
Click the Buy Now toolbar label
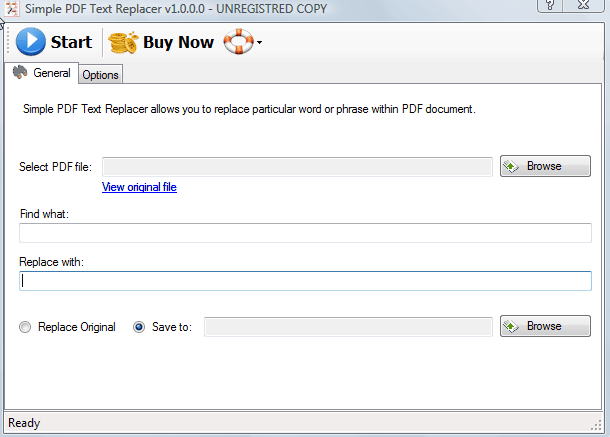pos(178,42)
